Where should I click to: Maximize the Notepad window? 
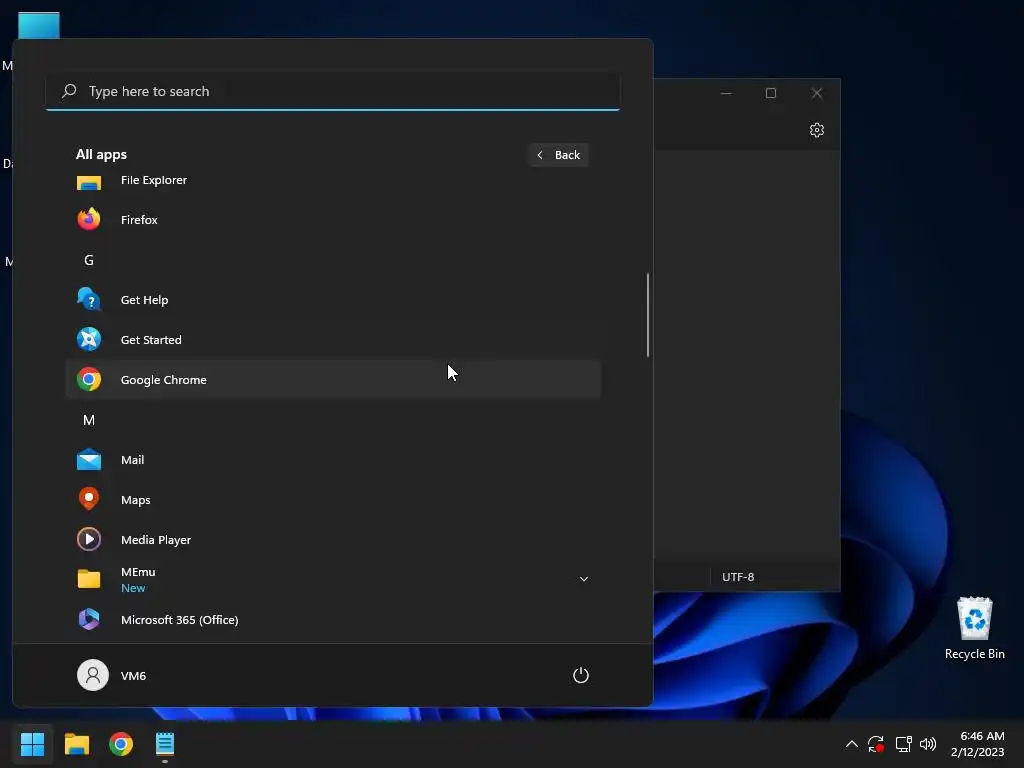(771, 93)
